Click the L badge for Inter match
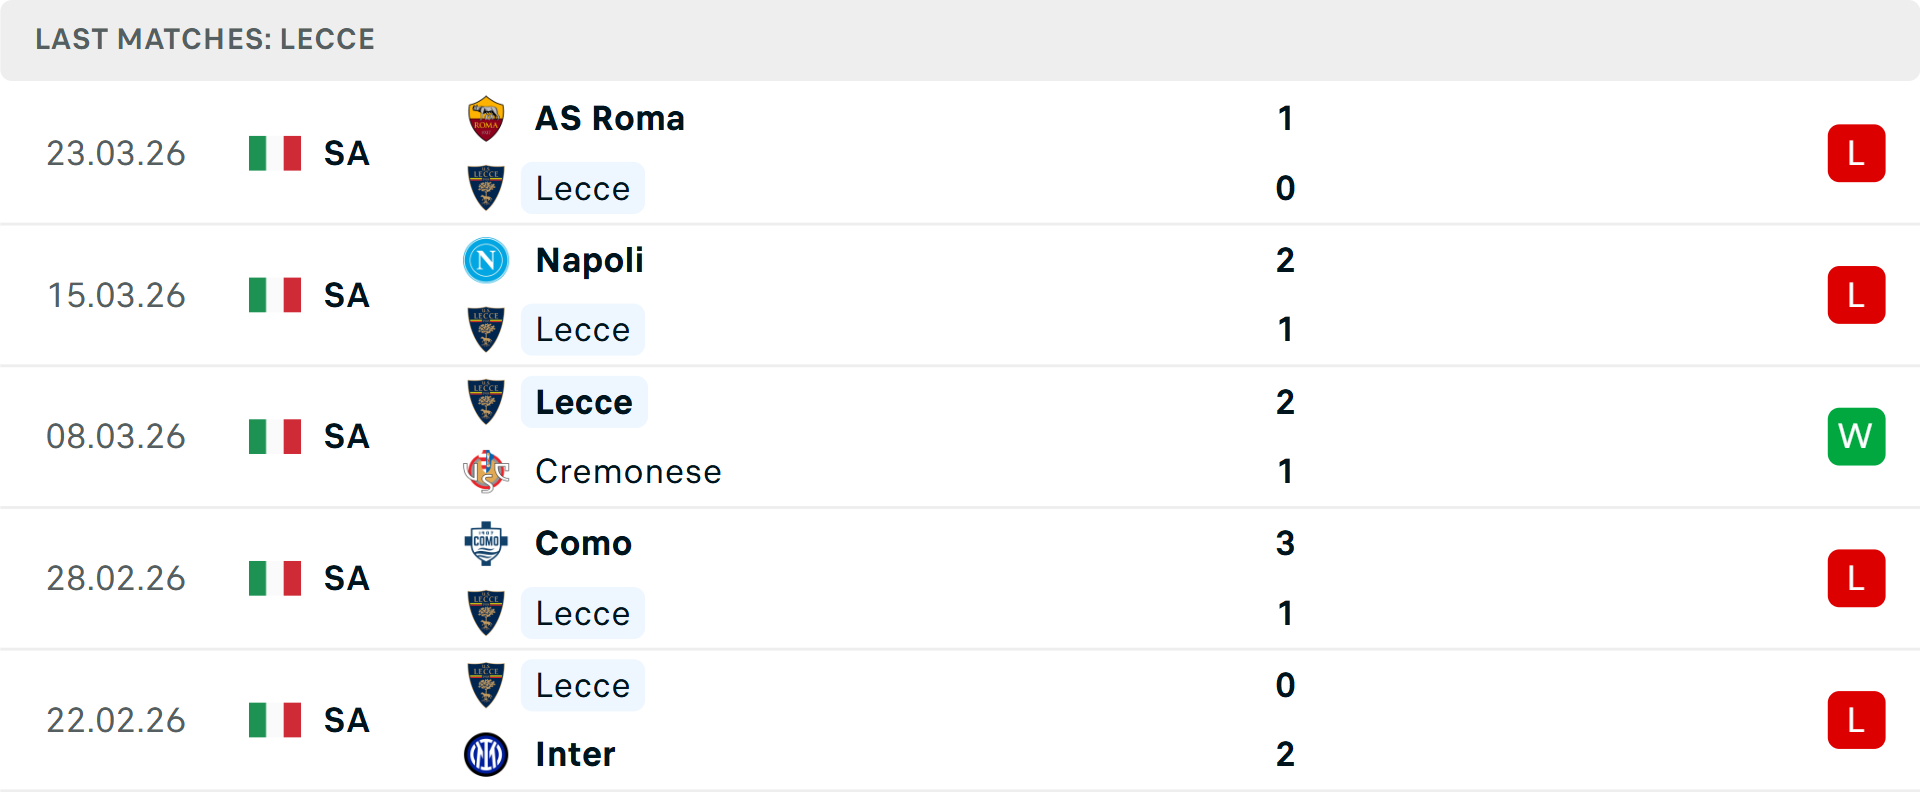This screenshot has width=1920, height=792. [x=1856, y=720]
